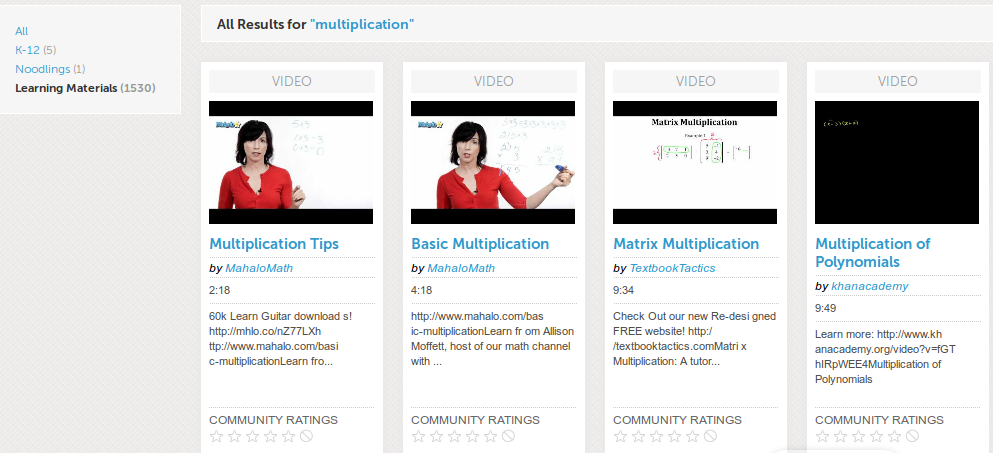Image resolution: width=993 pixels, height=453 pixels.
Task: Rate Multiplication of Polynomials five stars
Action: coord(895,436)
